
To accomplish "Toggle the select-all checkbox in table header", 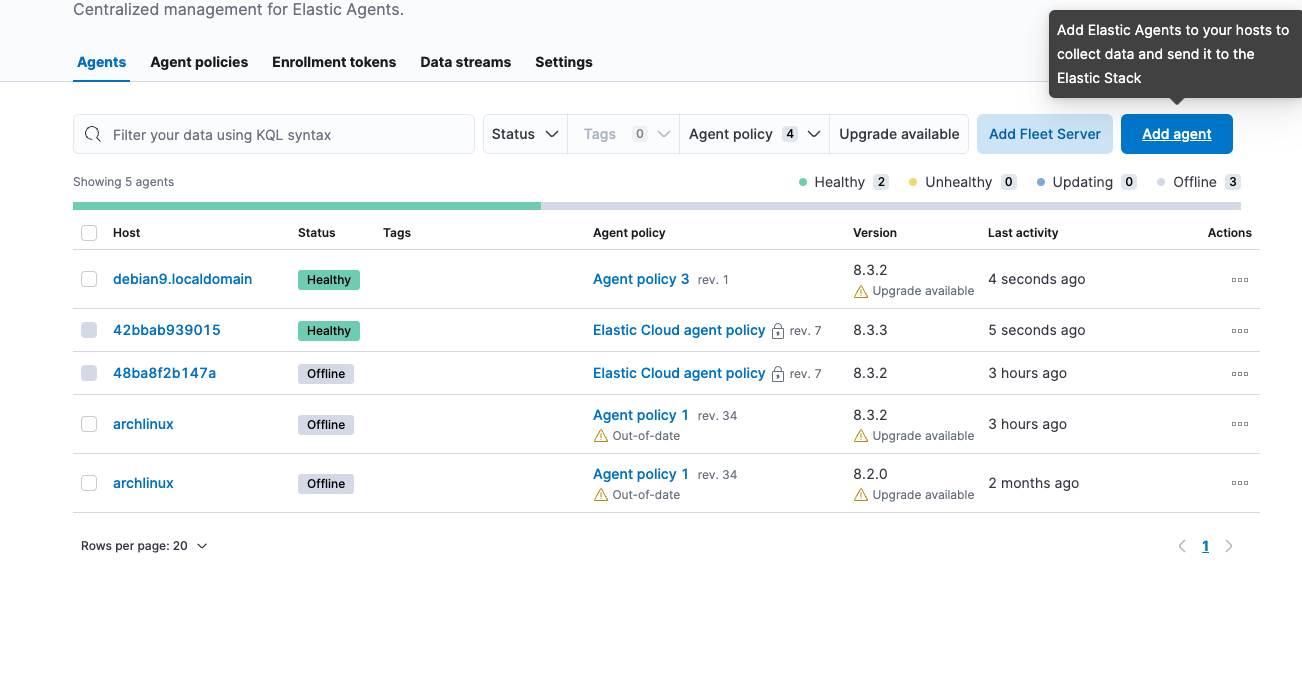I will point(89,233).
